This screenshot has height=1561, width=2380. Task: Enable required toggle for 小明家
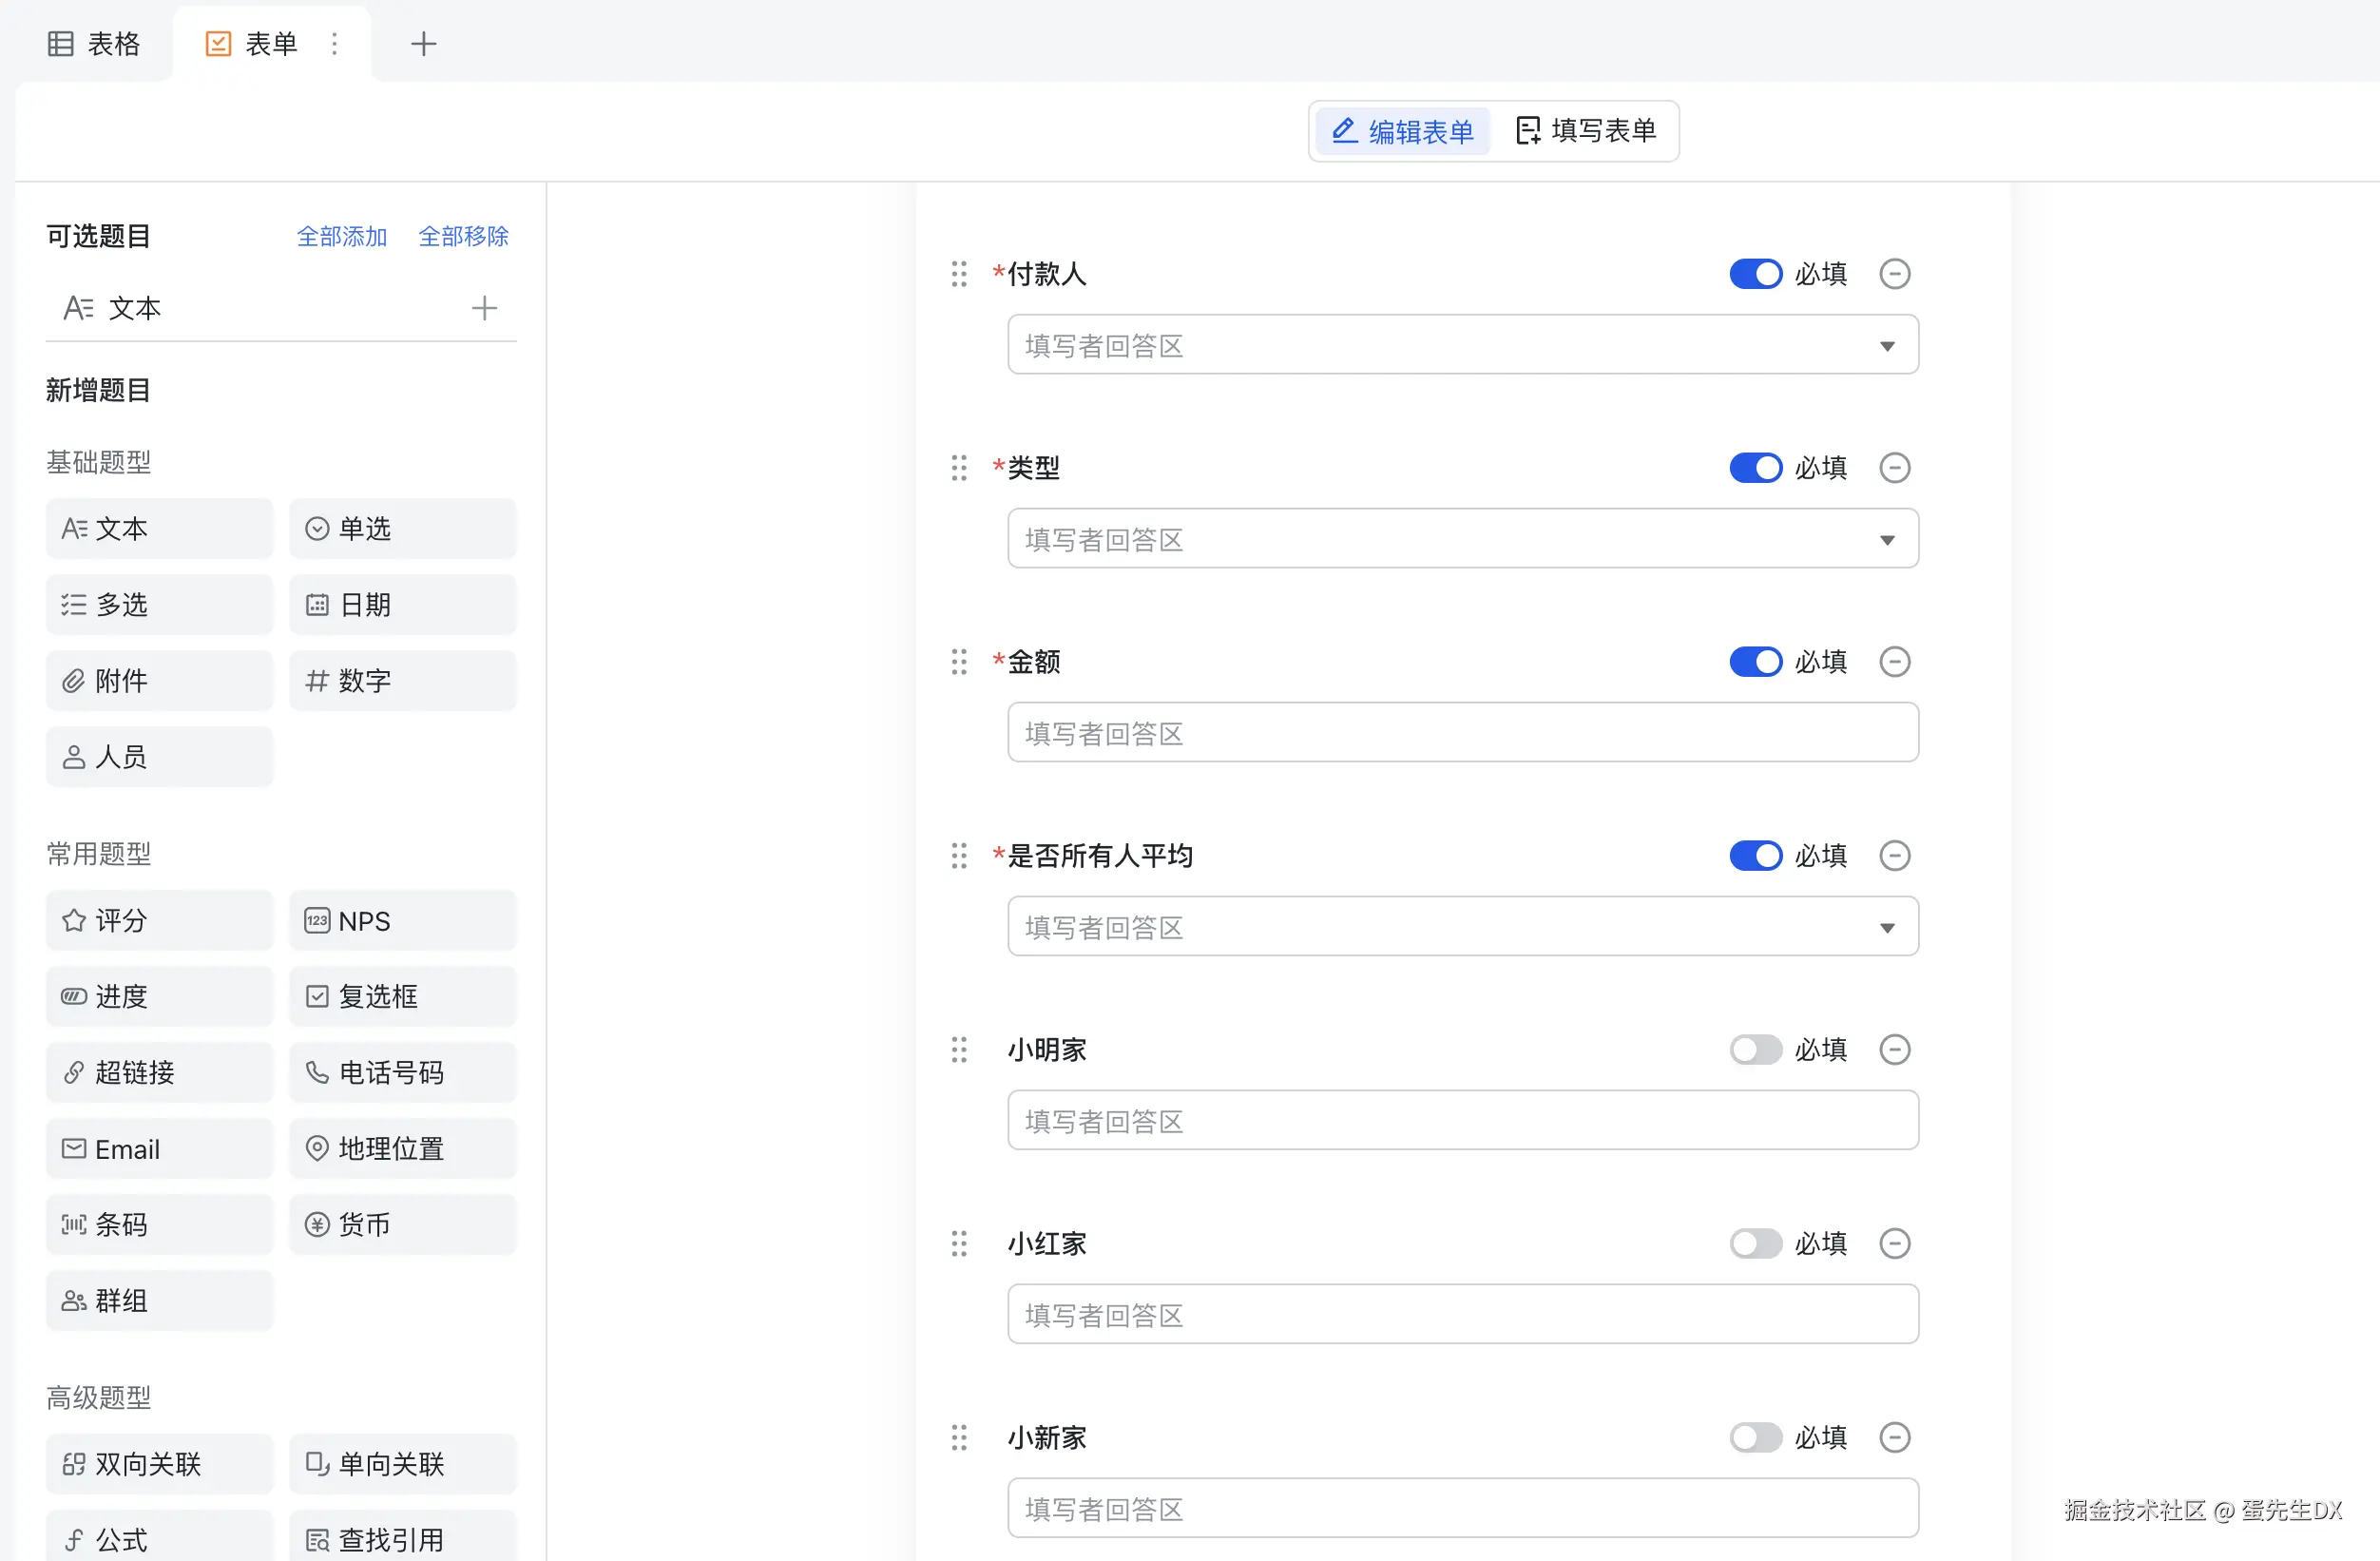(x=1755, y=1050)
